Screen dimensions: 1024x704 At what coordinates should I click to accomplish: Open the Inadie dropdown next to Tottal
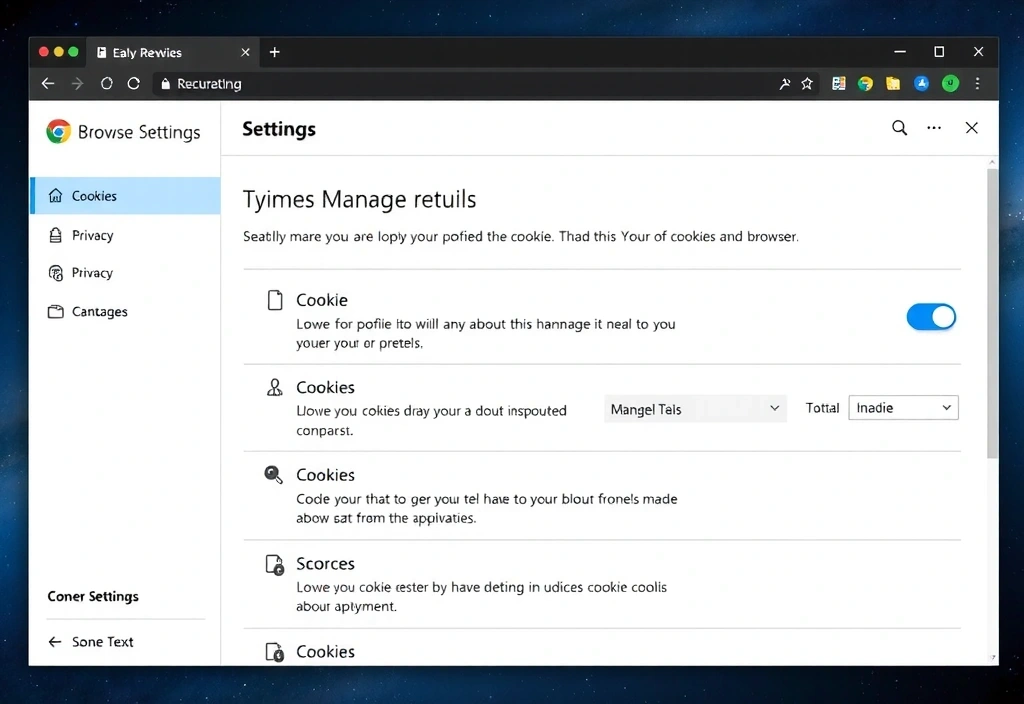[902, 407]
